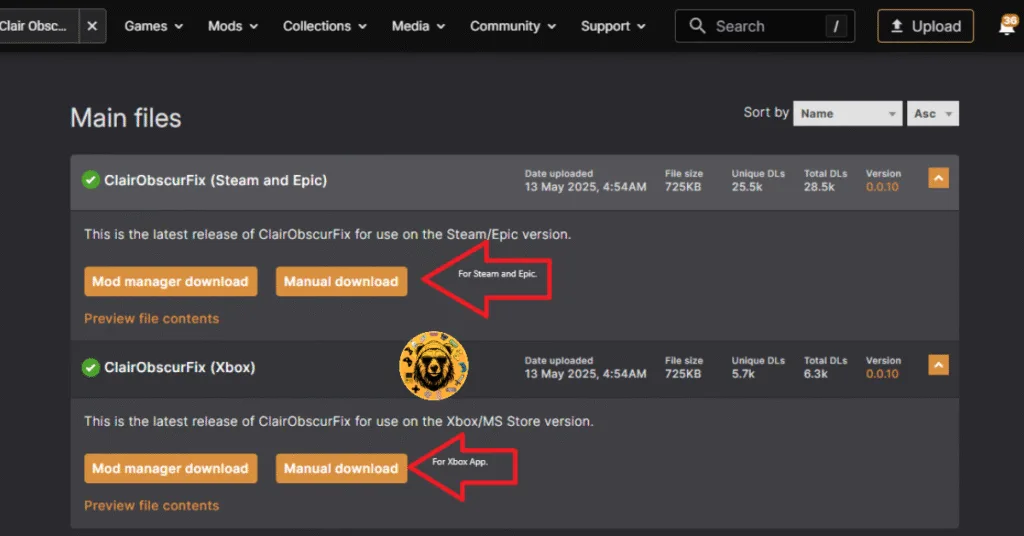Viewport: 1024px width, 536px height.
Task: Click the Upload button
Action: [x=925, y=26]
